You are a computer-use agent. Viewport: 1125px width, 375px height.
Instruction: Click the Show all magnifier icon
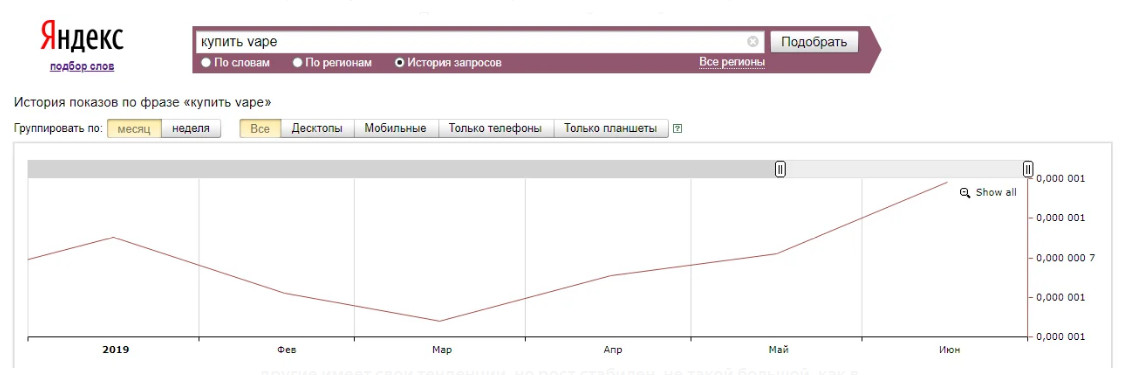[x=965, y=193]
